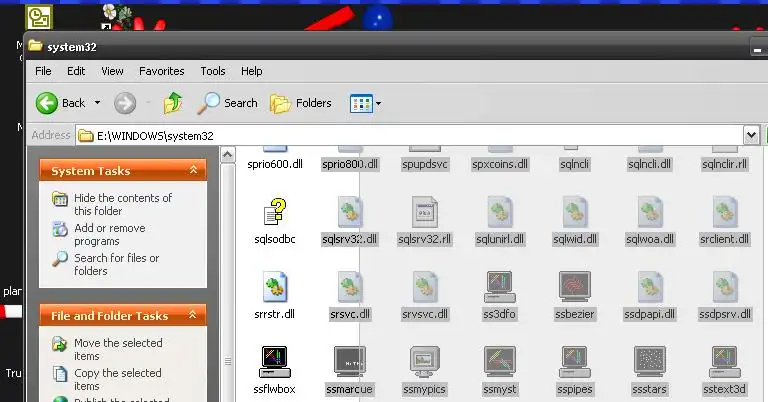
Task: Select the ssdpapi.dll file icon
Action: (649, 287)
